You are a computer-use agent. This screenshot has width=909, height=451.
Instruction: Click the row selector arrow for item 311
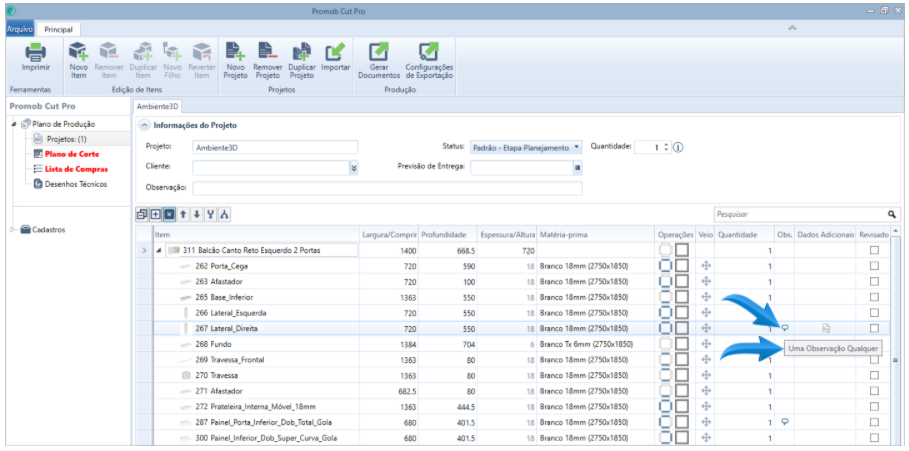pos(144,250)
